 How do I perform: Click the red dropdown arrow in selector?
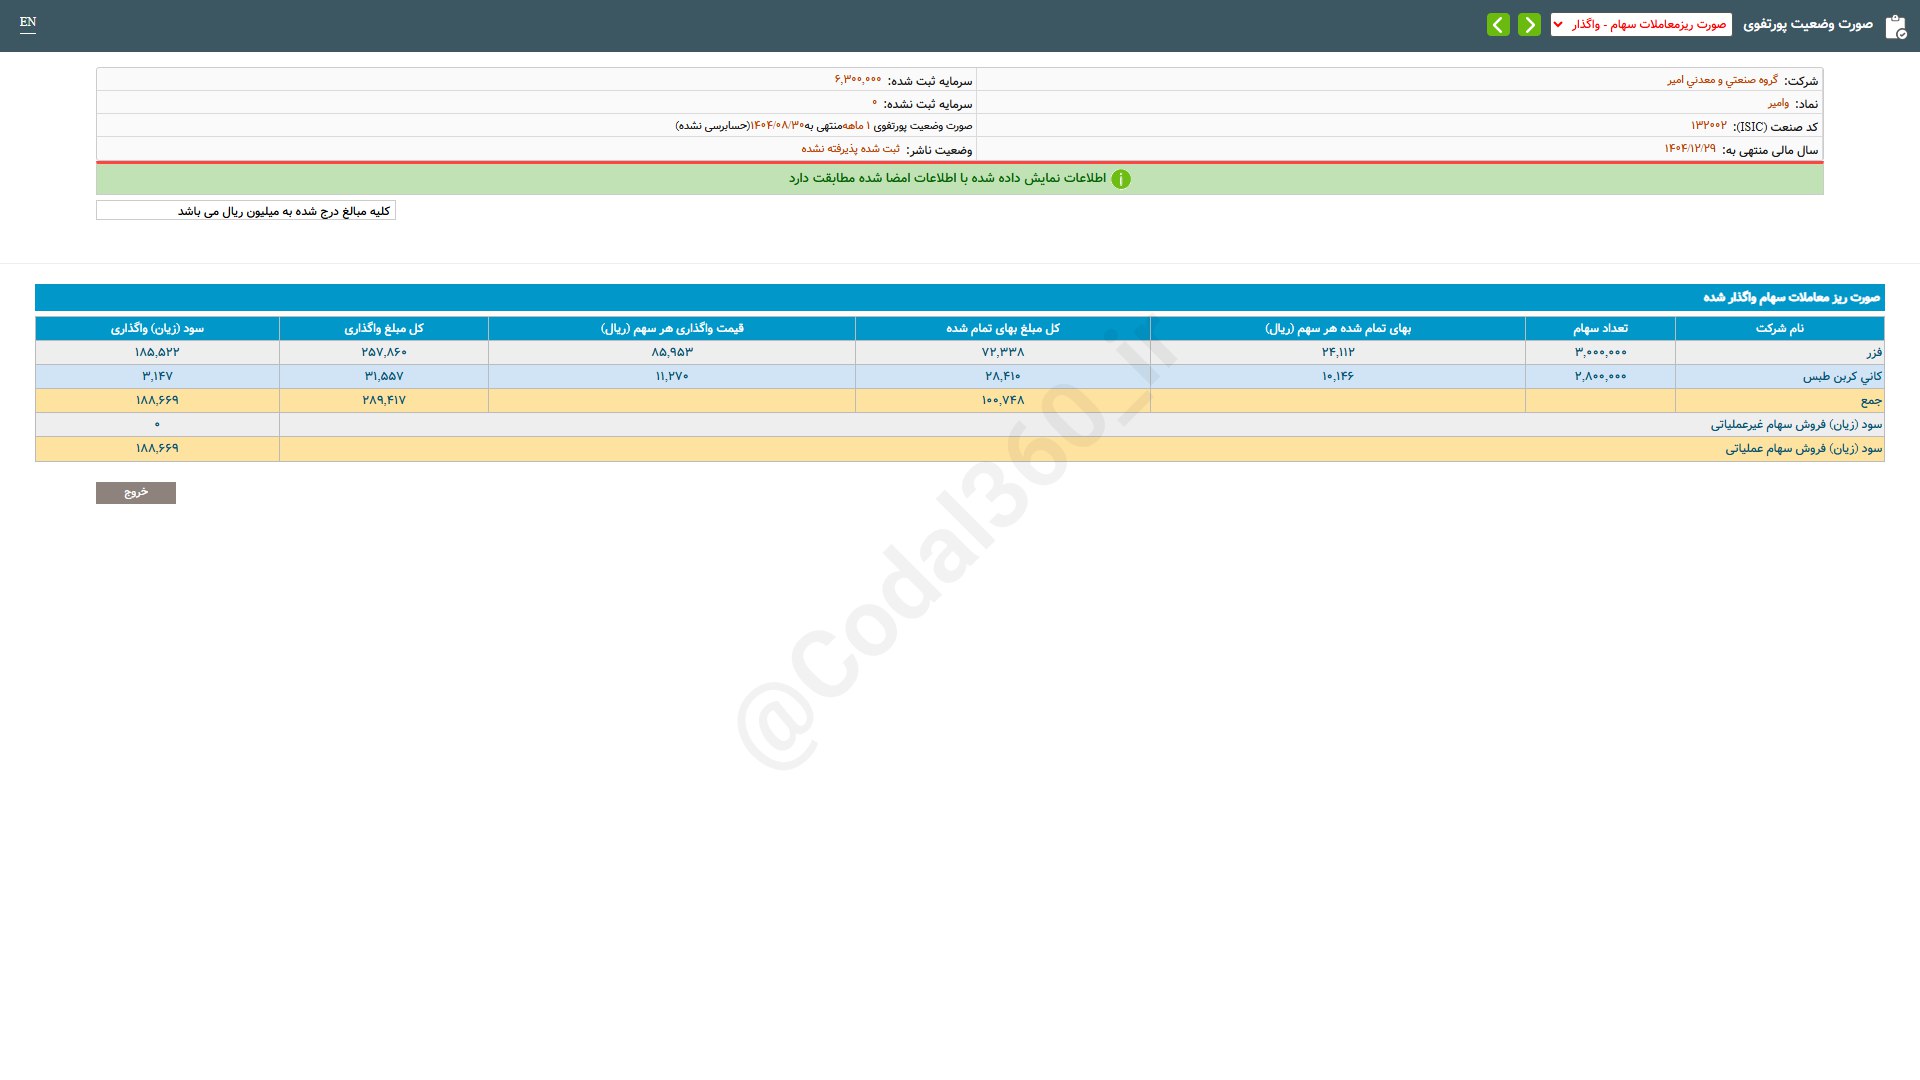(1558, 24)
